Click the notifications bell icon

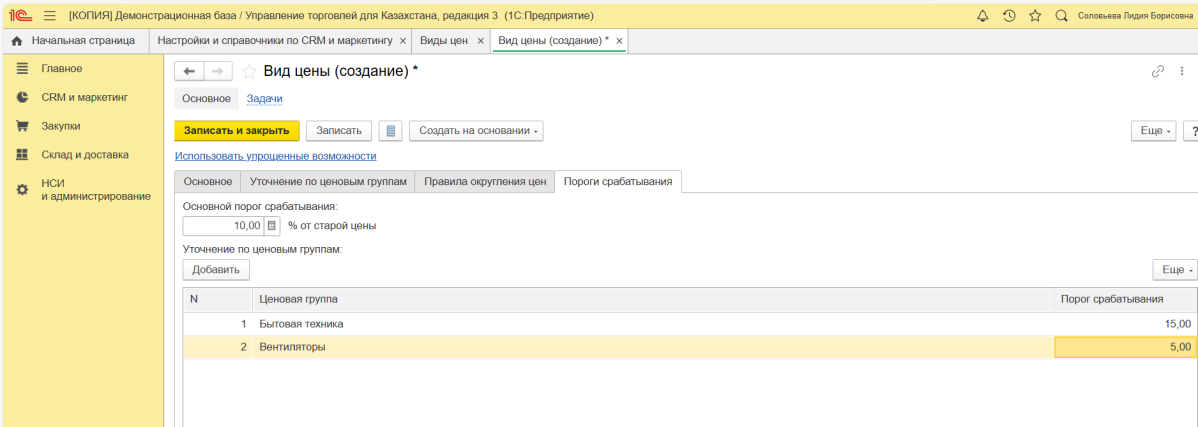pos(982,16)
